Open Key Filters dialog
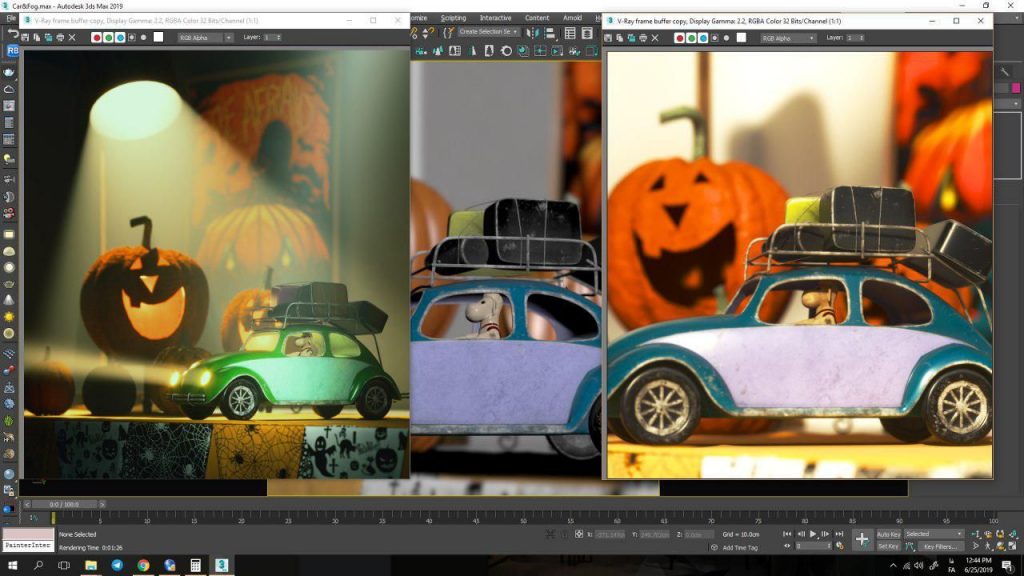 942,546
